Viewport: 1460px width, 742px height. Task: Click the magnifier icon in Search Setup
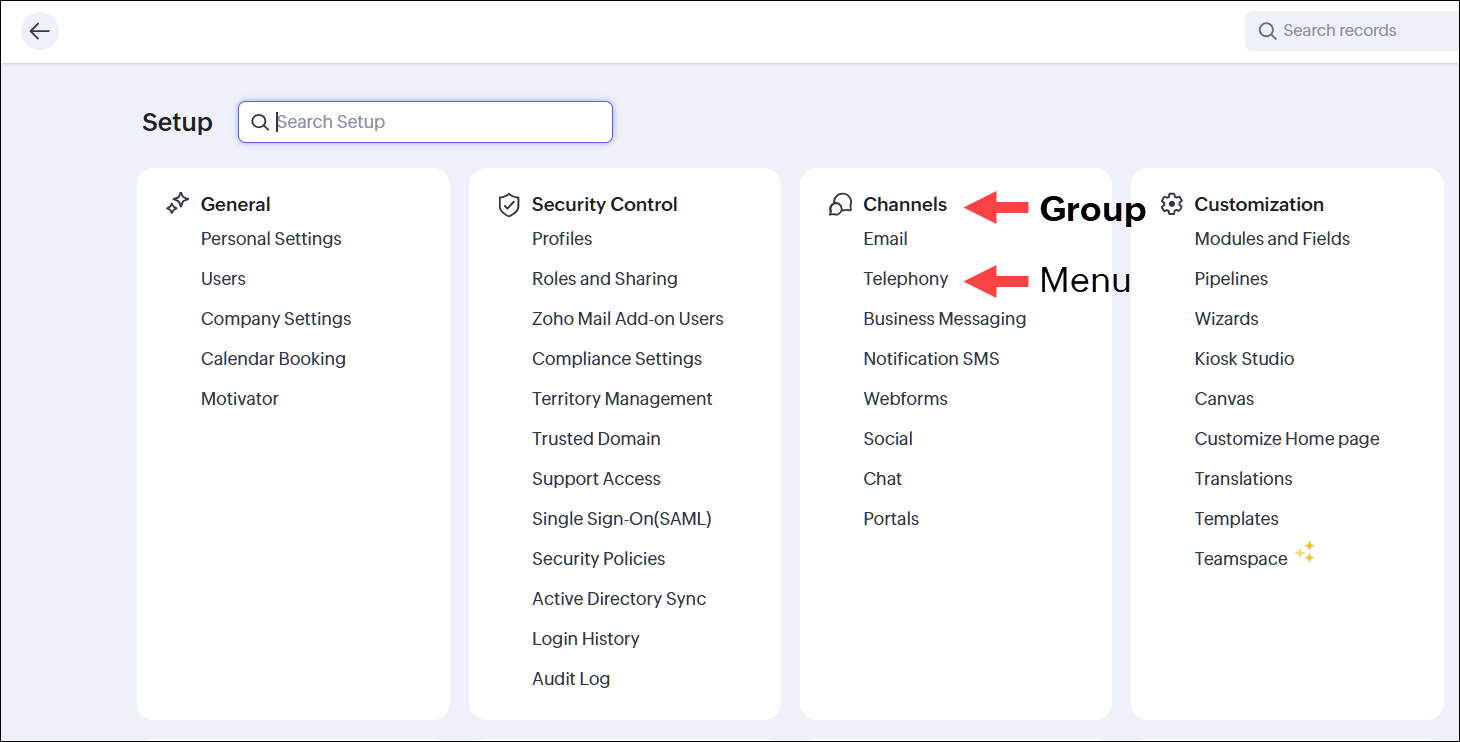259,122
